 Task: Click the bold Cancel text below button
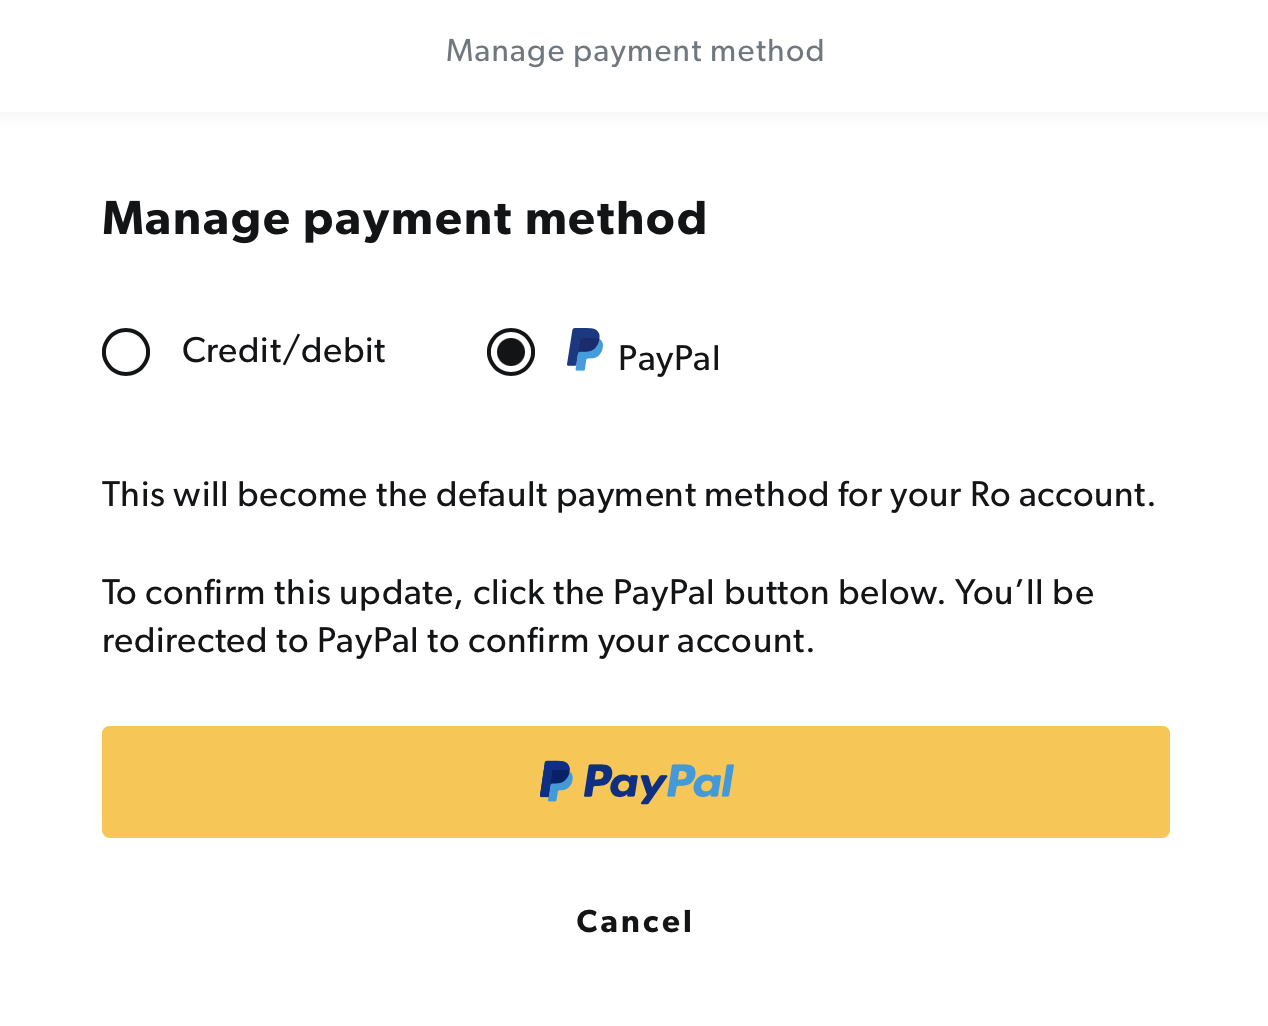[x=635, y=921]
